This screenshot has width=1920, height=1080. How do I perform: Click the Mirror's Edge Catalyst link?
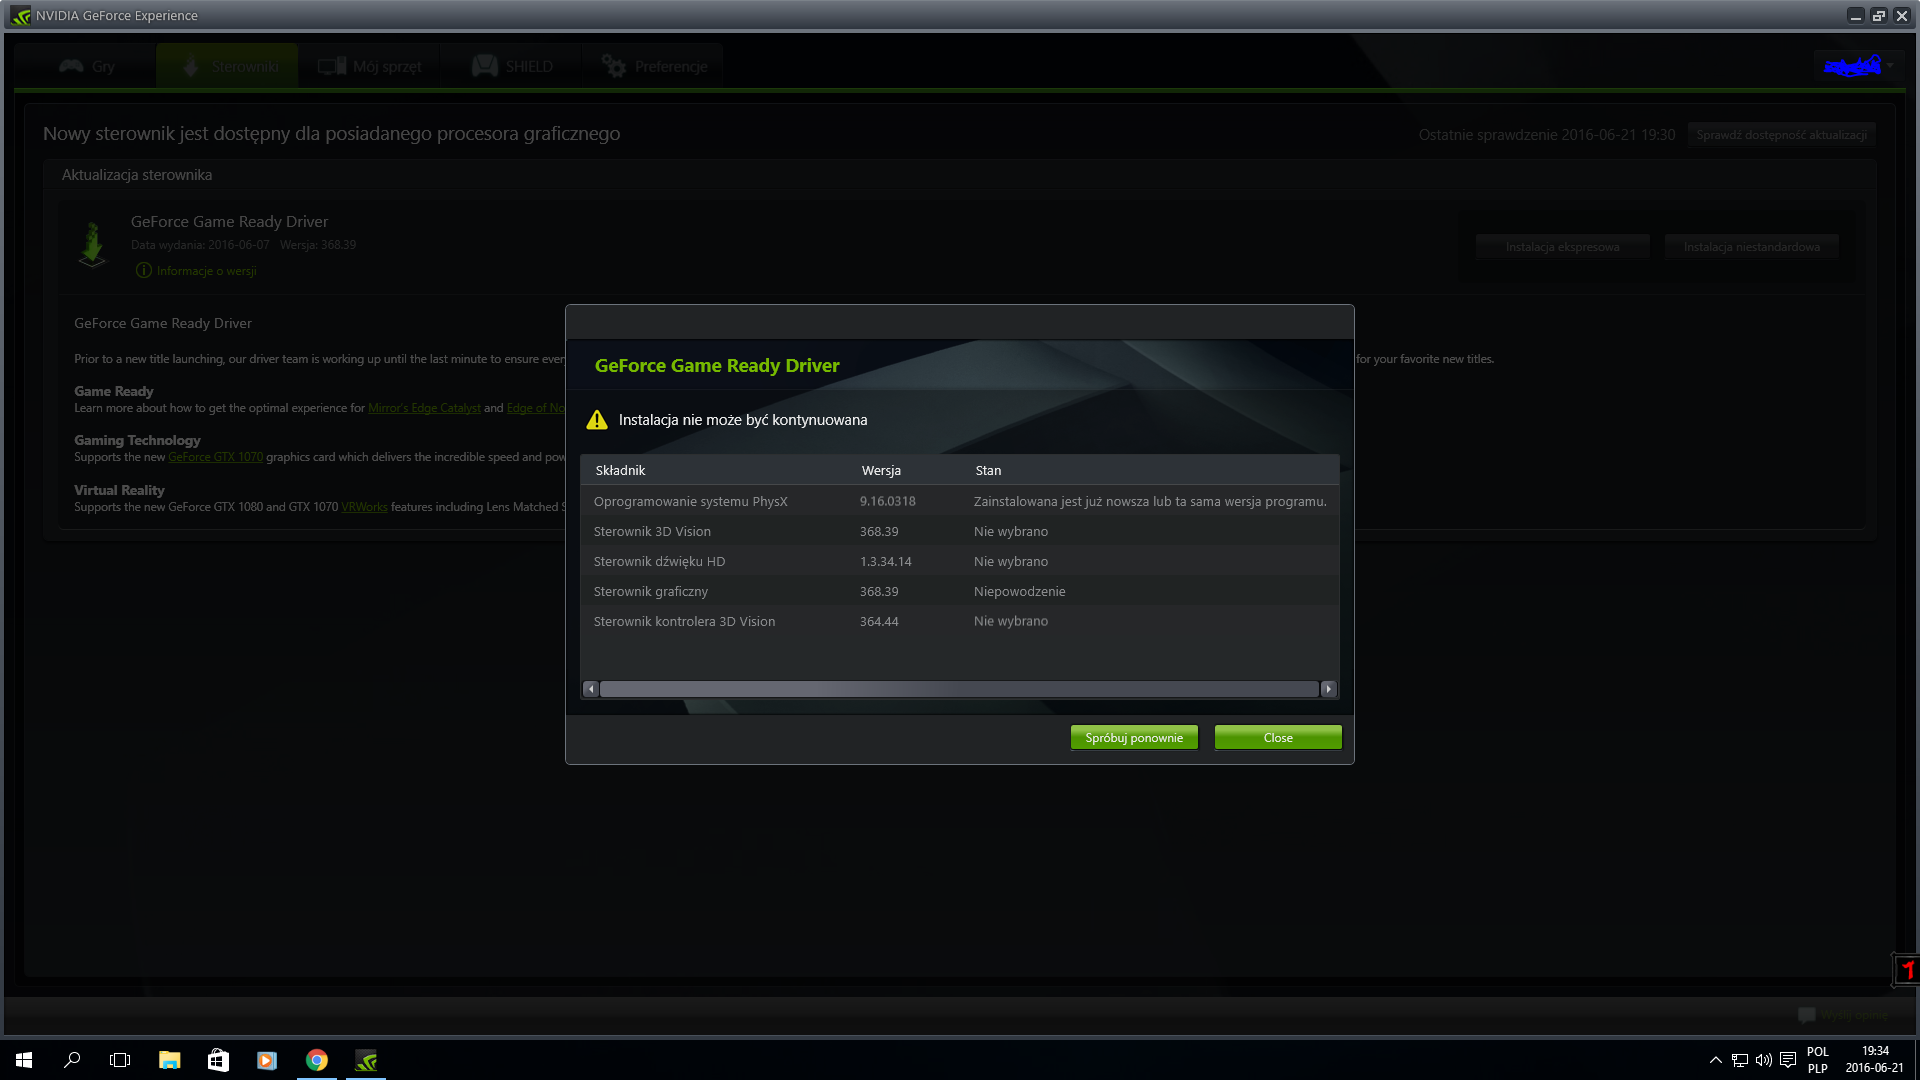(424, 408)
